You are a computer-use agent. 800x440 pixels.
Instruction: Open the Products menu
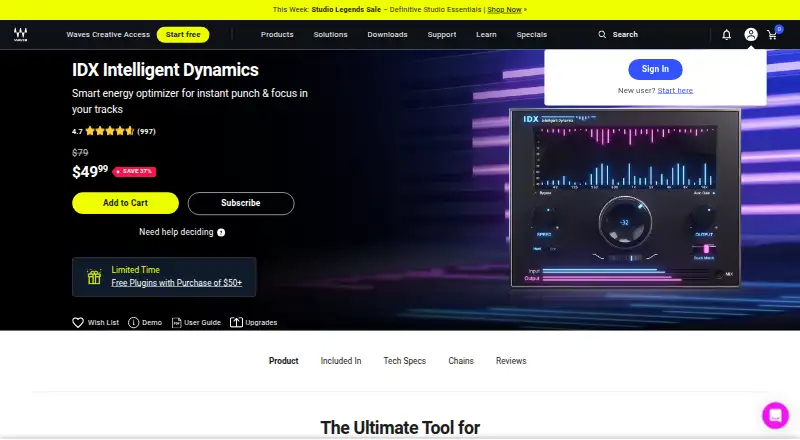tap(277, 35)
